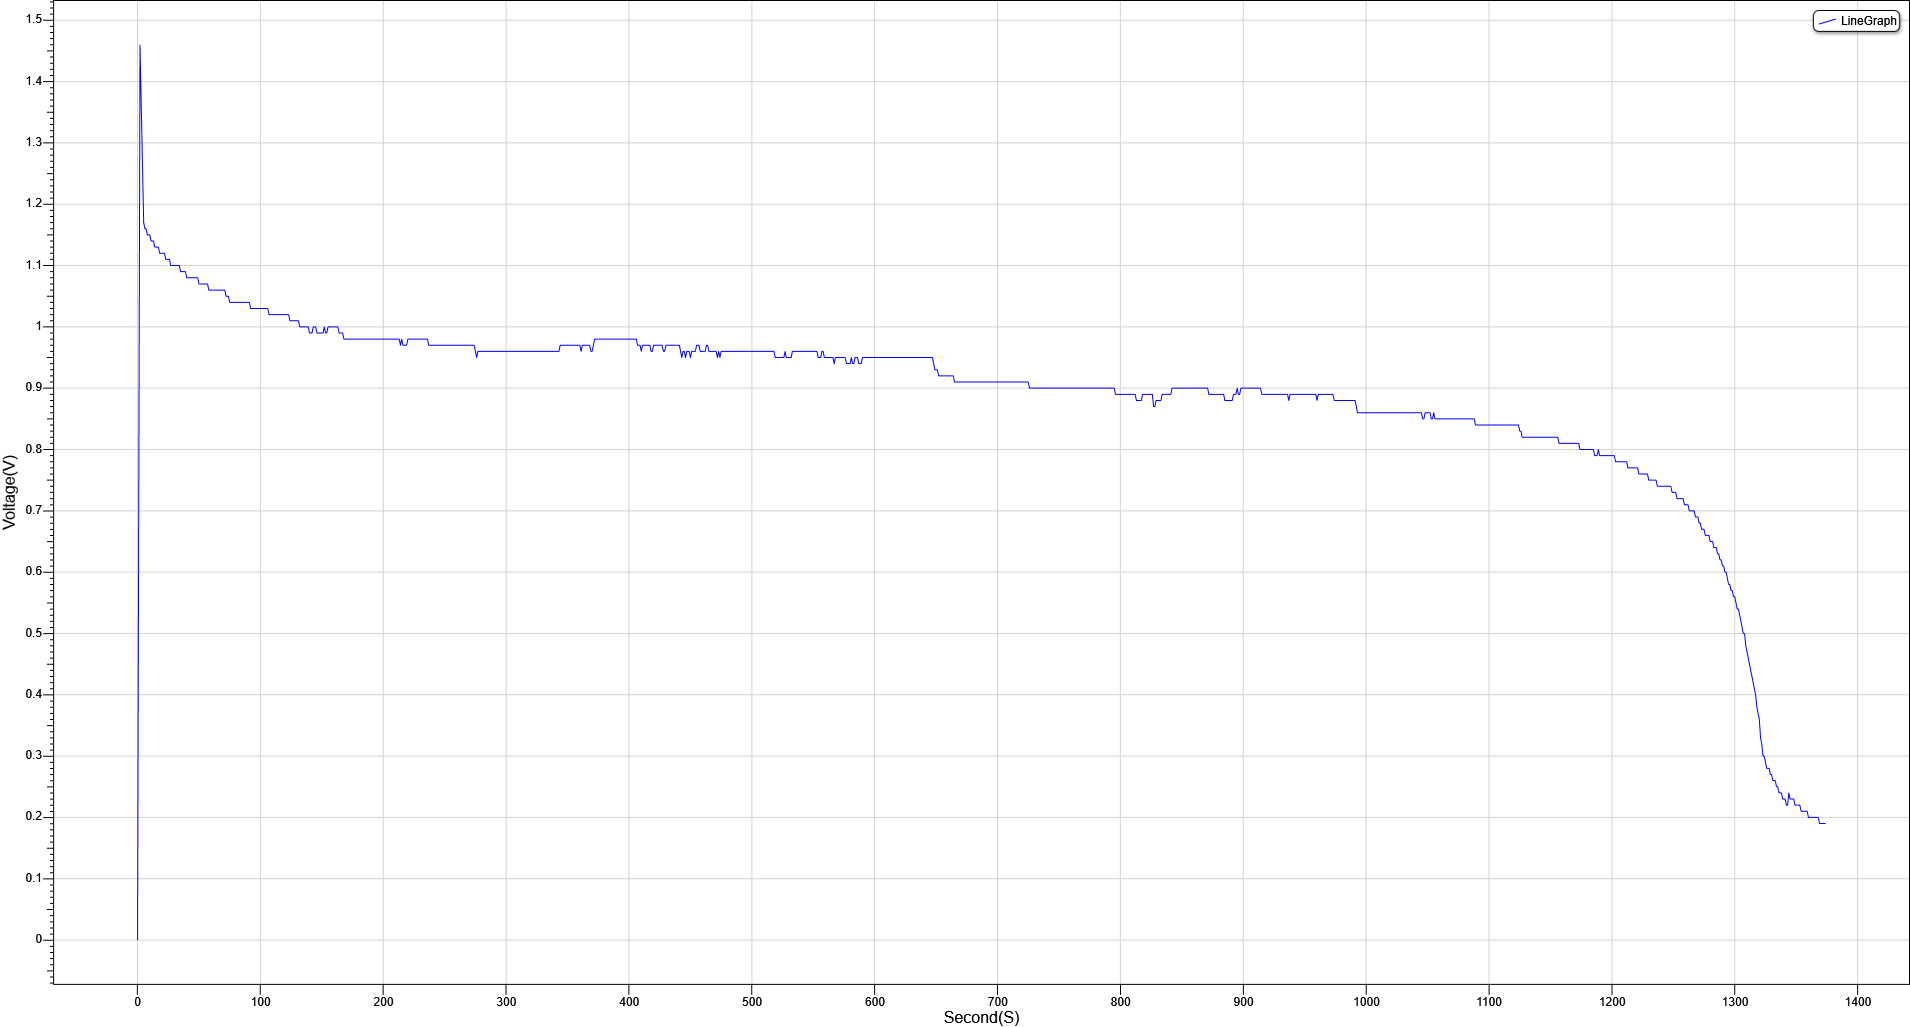Click the x-axis tick label 400
This screenshot has height=1027, width=1910.
point(629,1001)
